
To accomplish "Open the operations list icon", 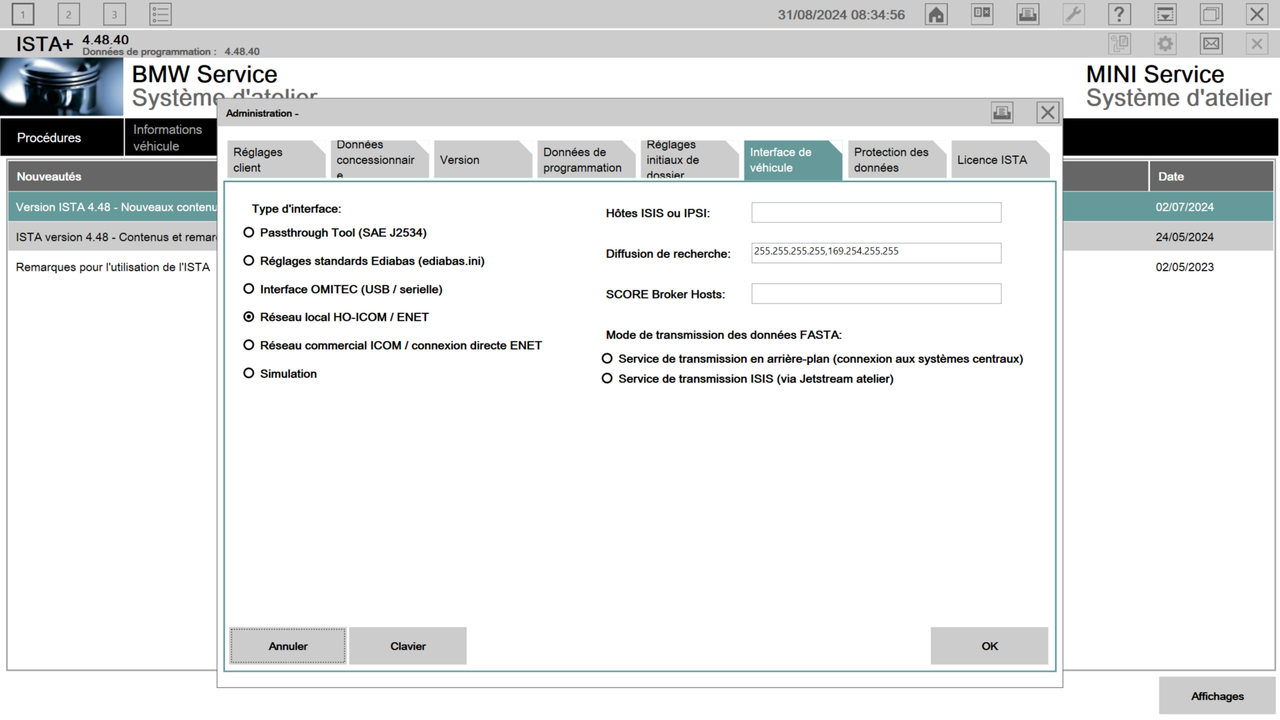I will 160,14.
